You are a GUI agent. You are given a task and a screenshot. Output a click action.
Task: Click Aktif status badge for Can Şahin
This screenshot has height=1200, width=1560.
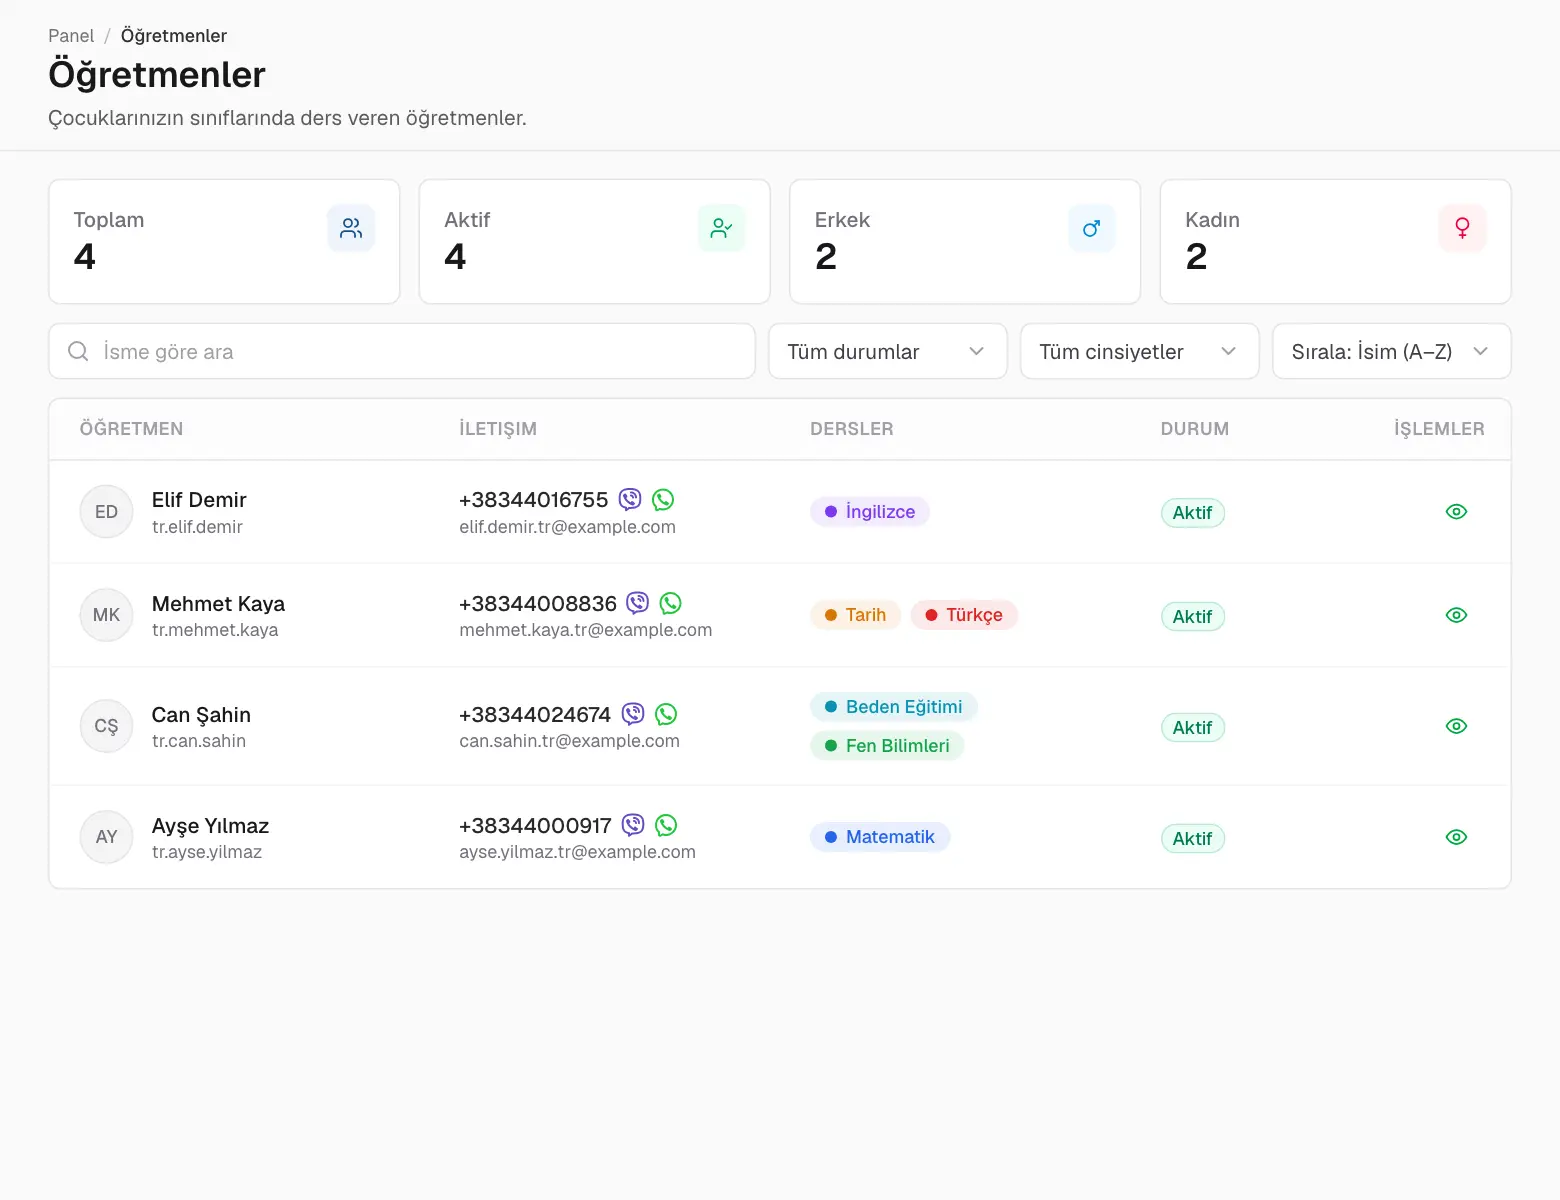pos(1192,727)
